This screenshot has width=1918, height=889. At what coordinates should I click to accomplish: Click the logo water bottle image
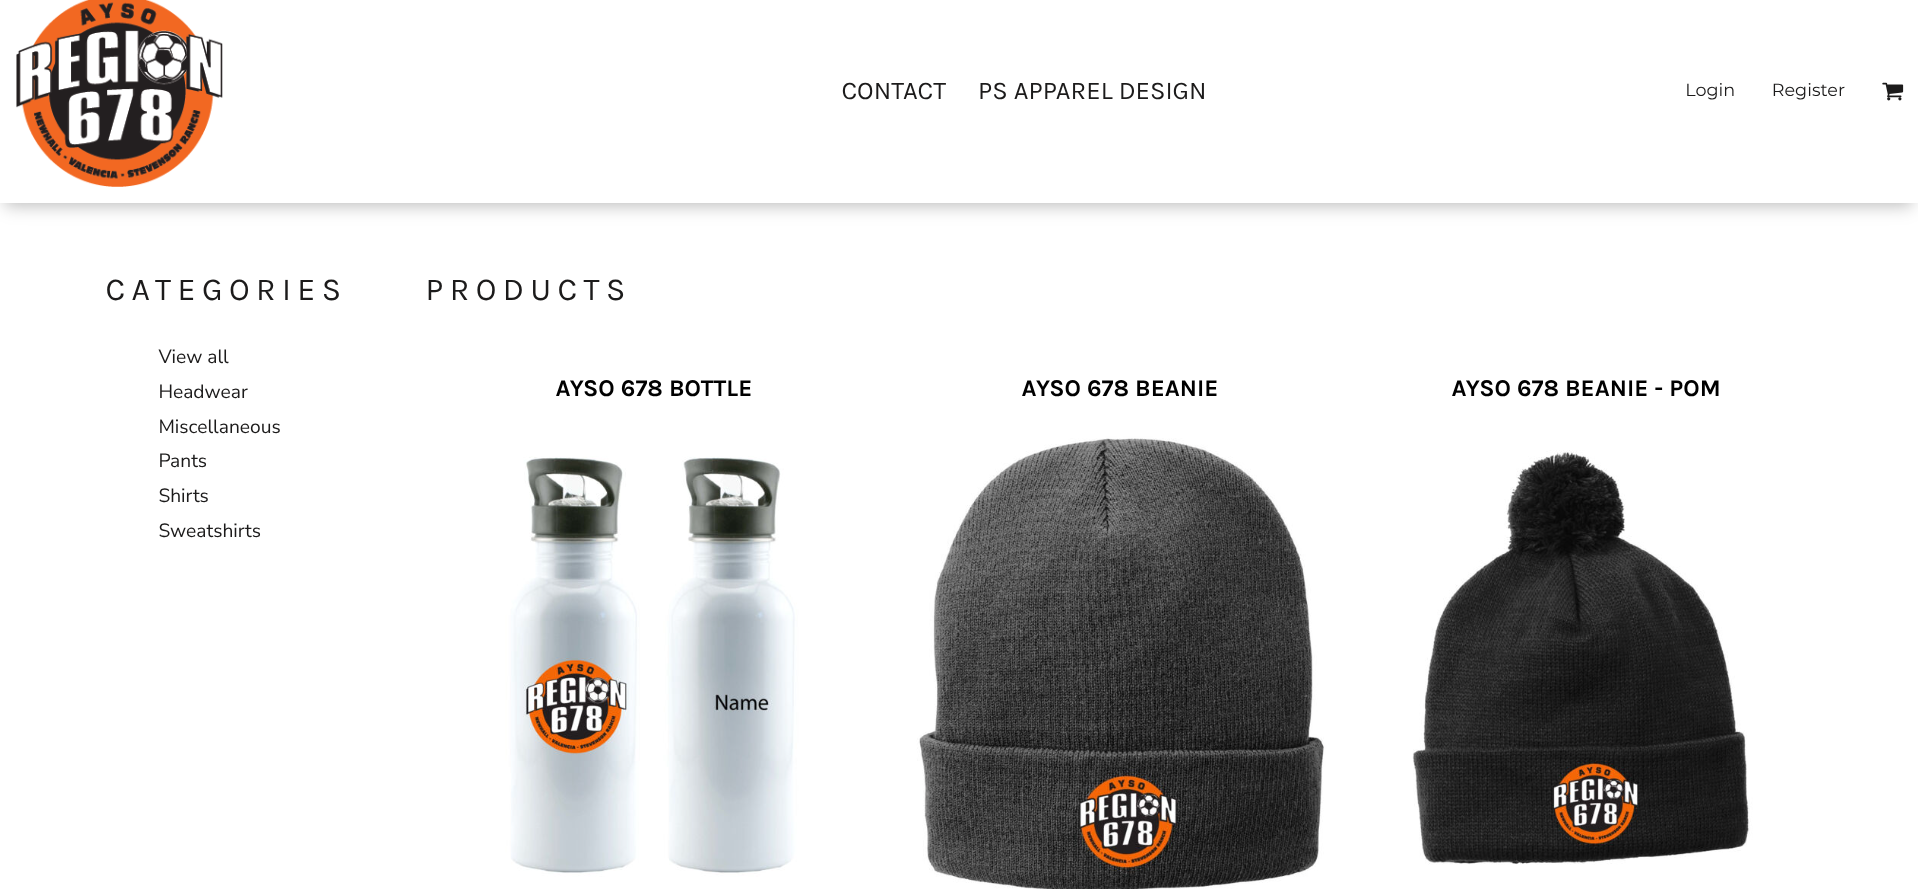tap(575, 665)
